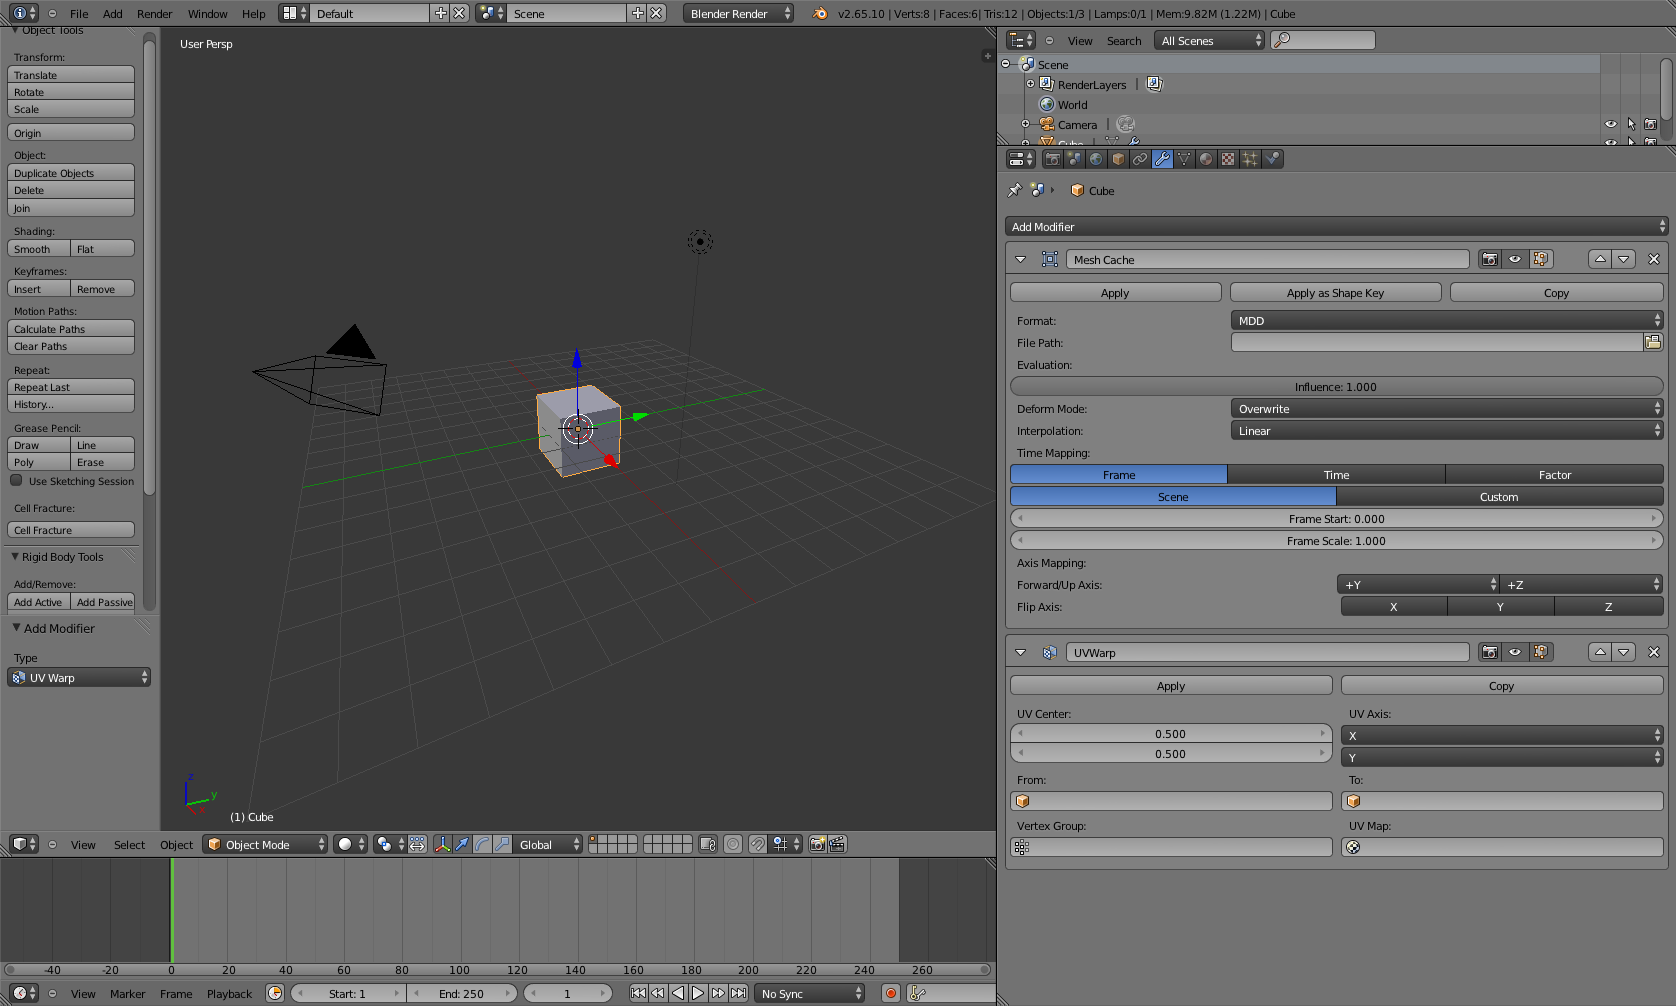Open the Physics properties tab icon

1272,159
